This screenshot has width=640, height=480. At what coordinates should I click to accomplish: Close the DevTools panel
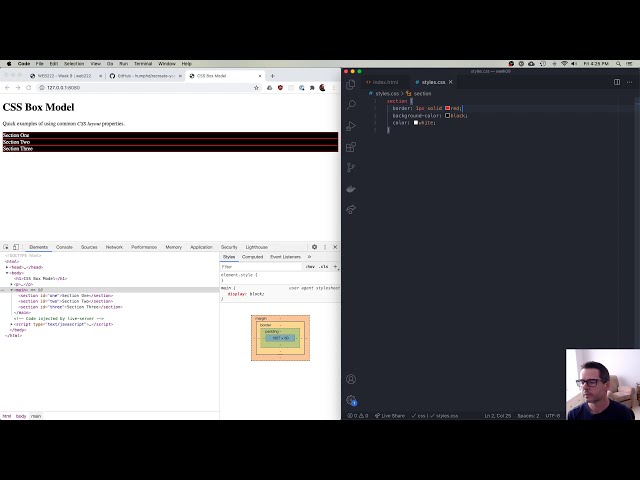tap(335, 247)
